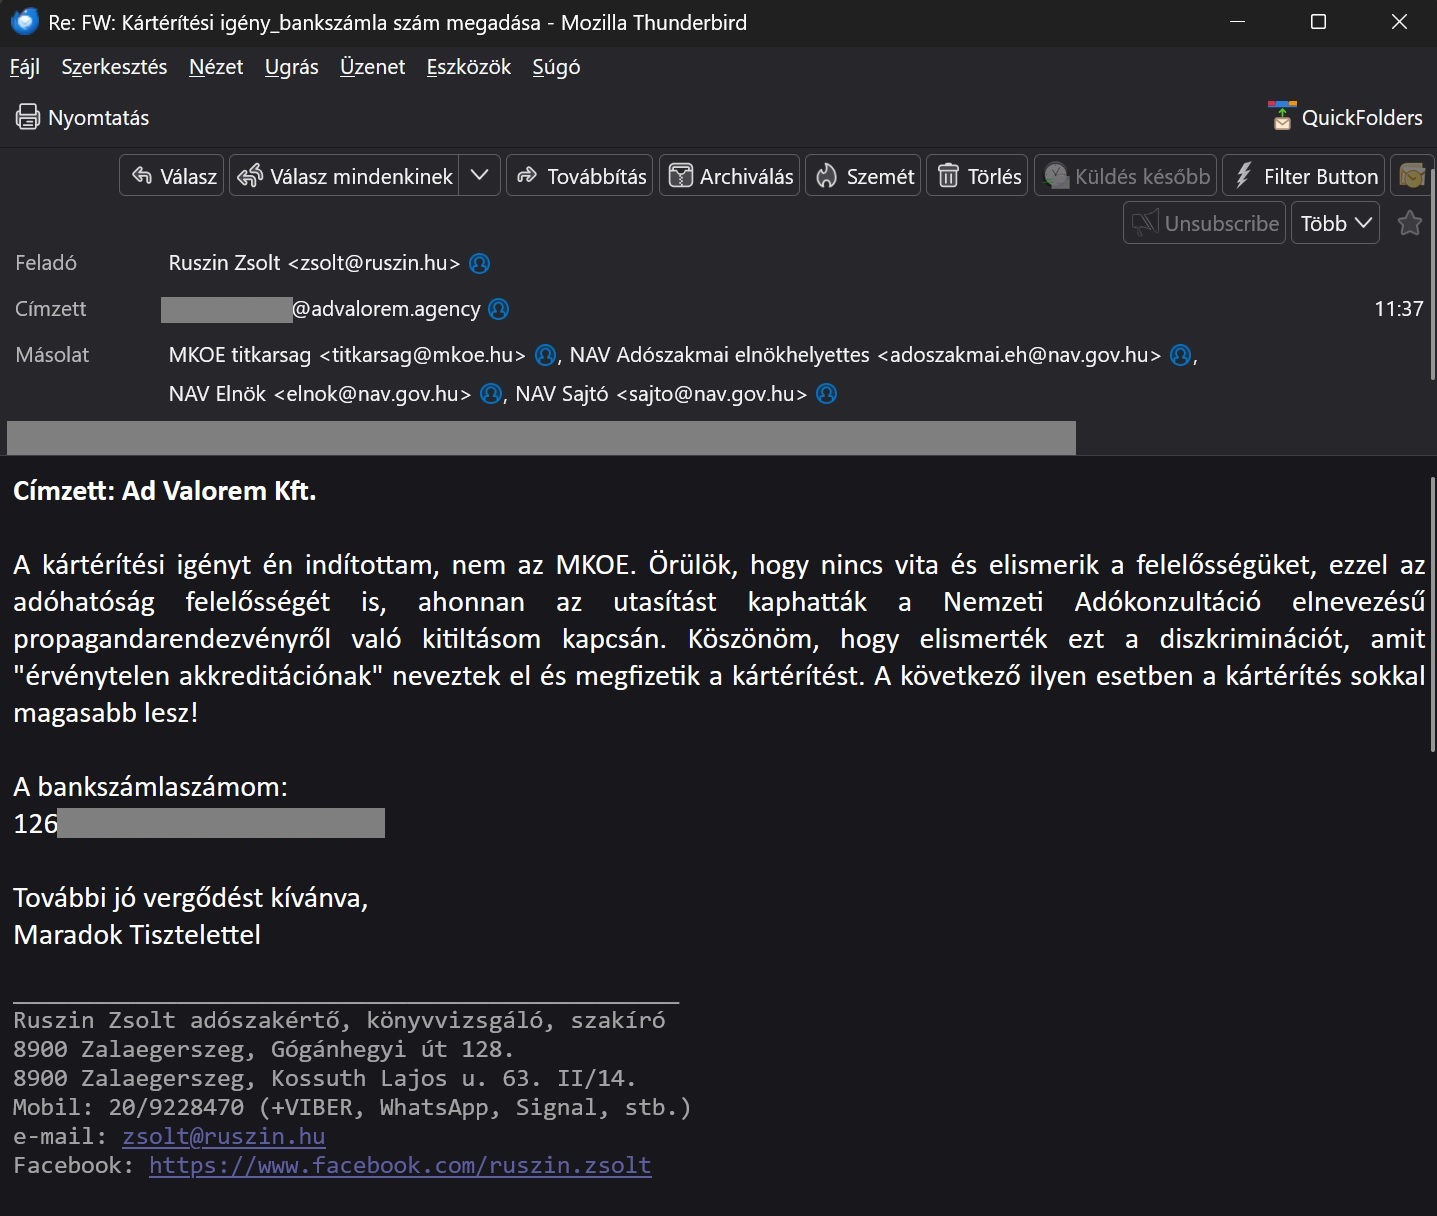Print the email using Nyomtatás
This screenshot has height=1216, width=1437.
(x=83, y=118)
